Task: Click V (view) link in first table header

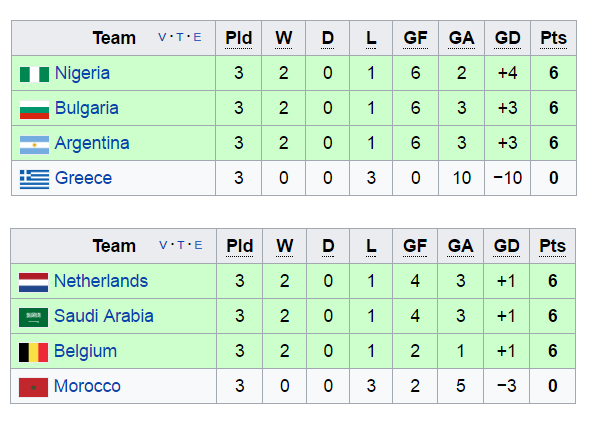Action: pos(162,37)
